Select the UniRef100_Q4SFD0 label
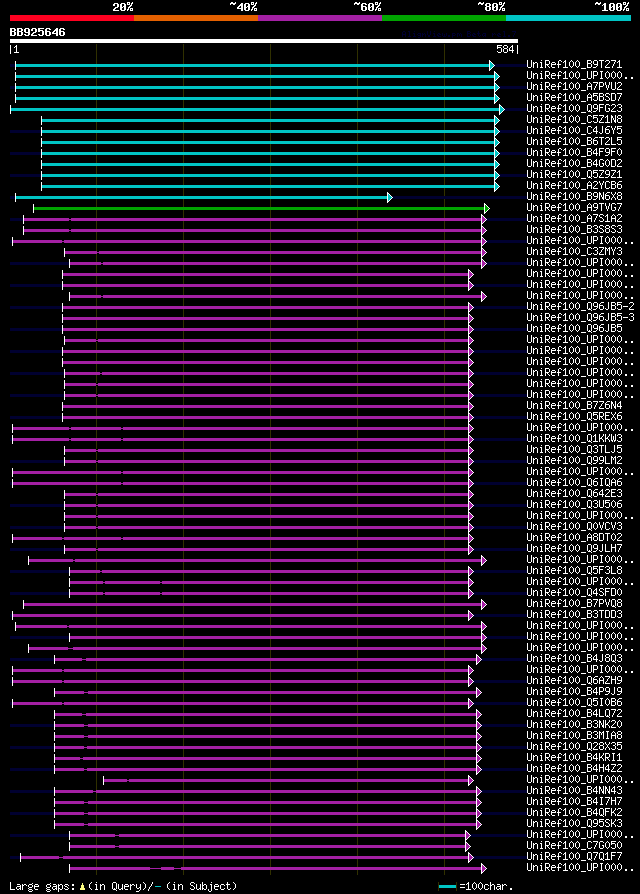640x894 pixels. [x=574, y=592]
